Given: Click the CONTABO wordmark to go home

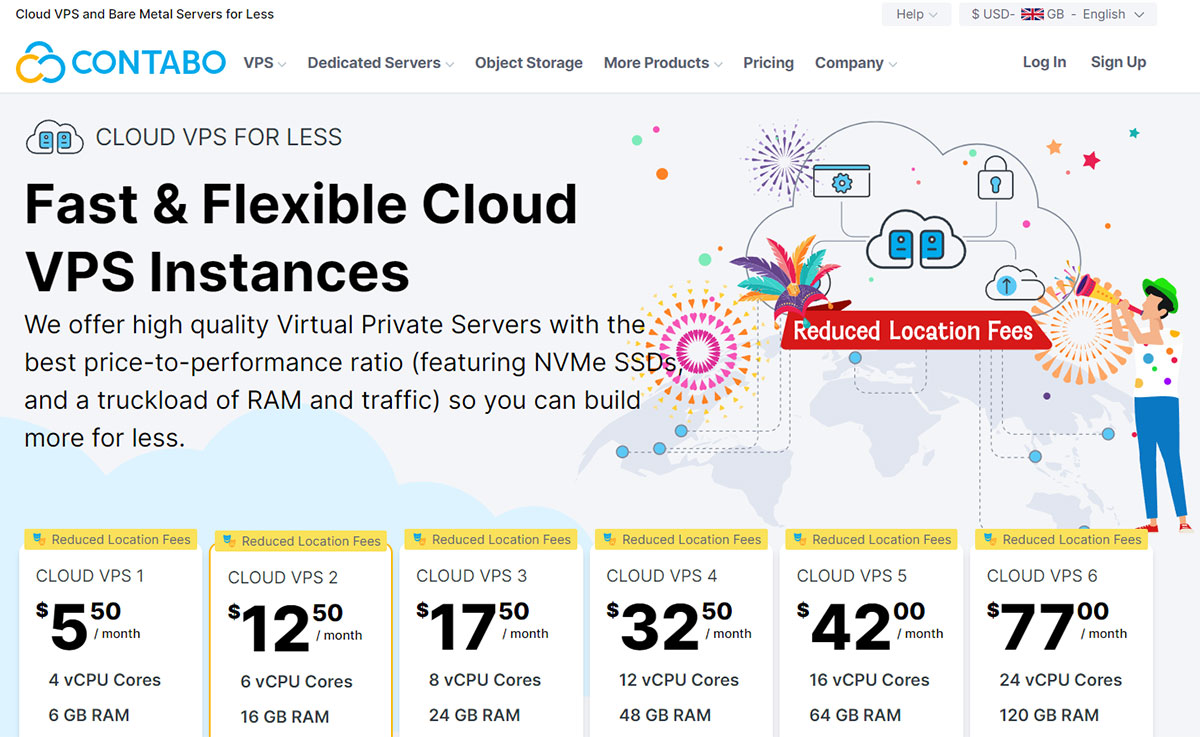Looking at the screenshot, I should [x=149, y=62].
